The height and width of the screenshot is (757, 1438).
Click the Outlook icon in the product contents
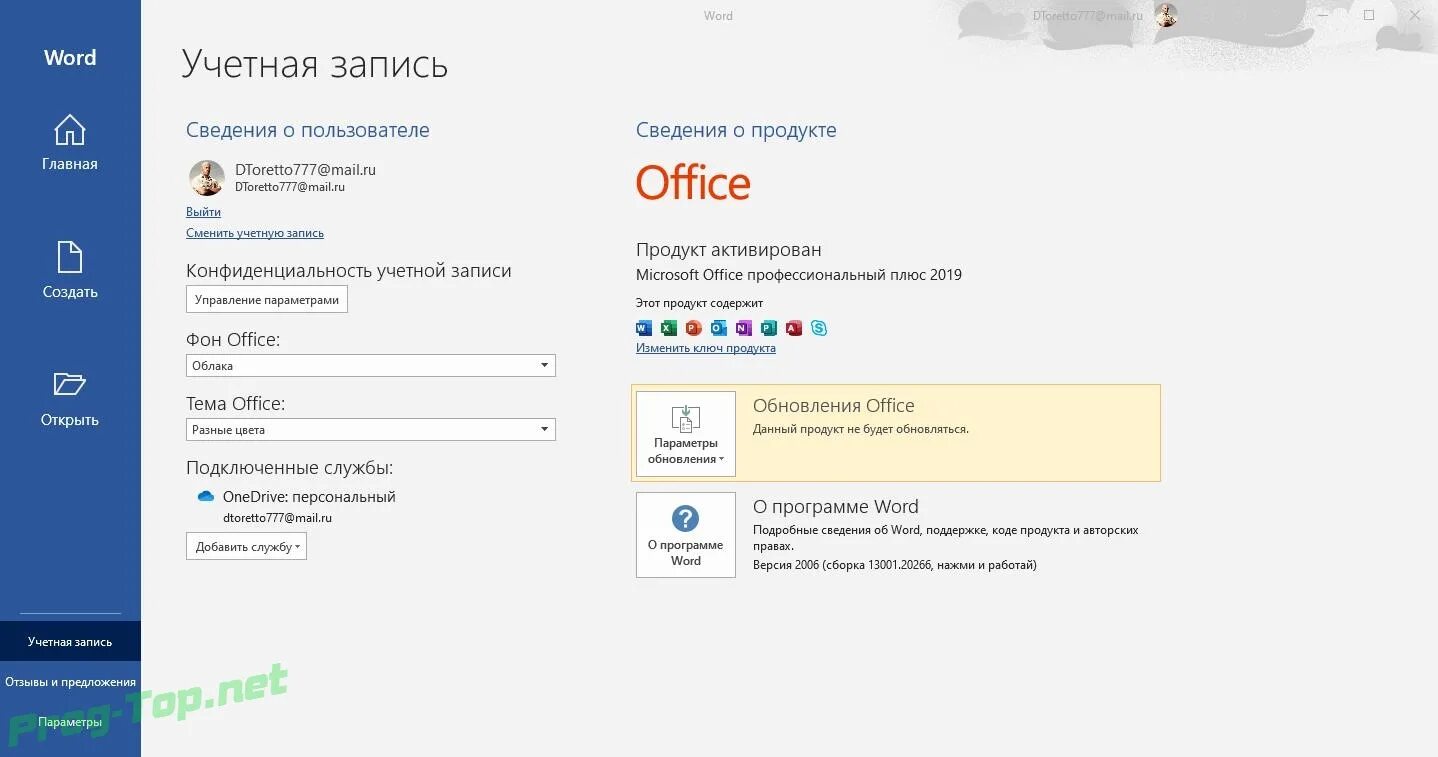pos(718,328)
